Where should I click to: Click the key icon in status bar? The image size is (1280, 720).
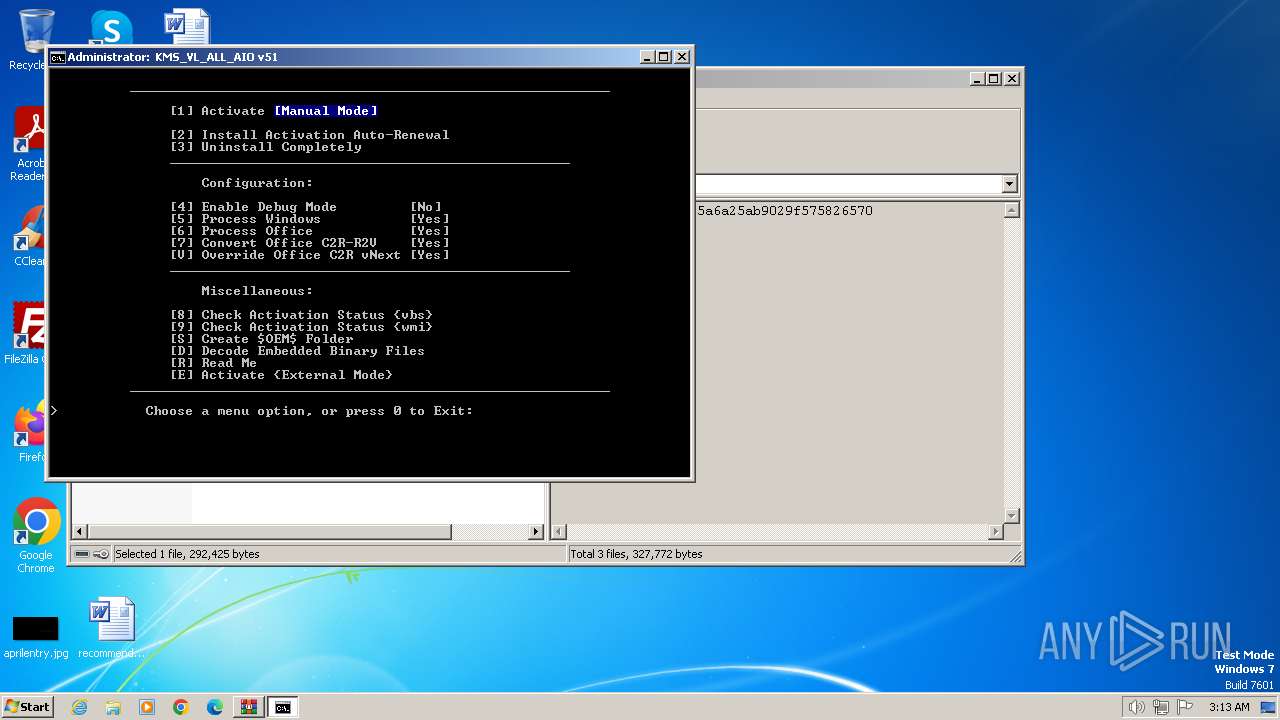click(101, 554)
